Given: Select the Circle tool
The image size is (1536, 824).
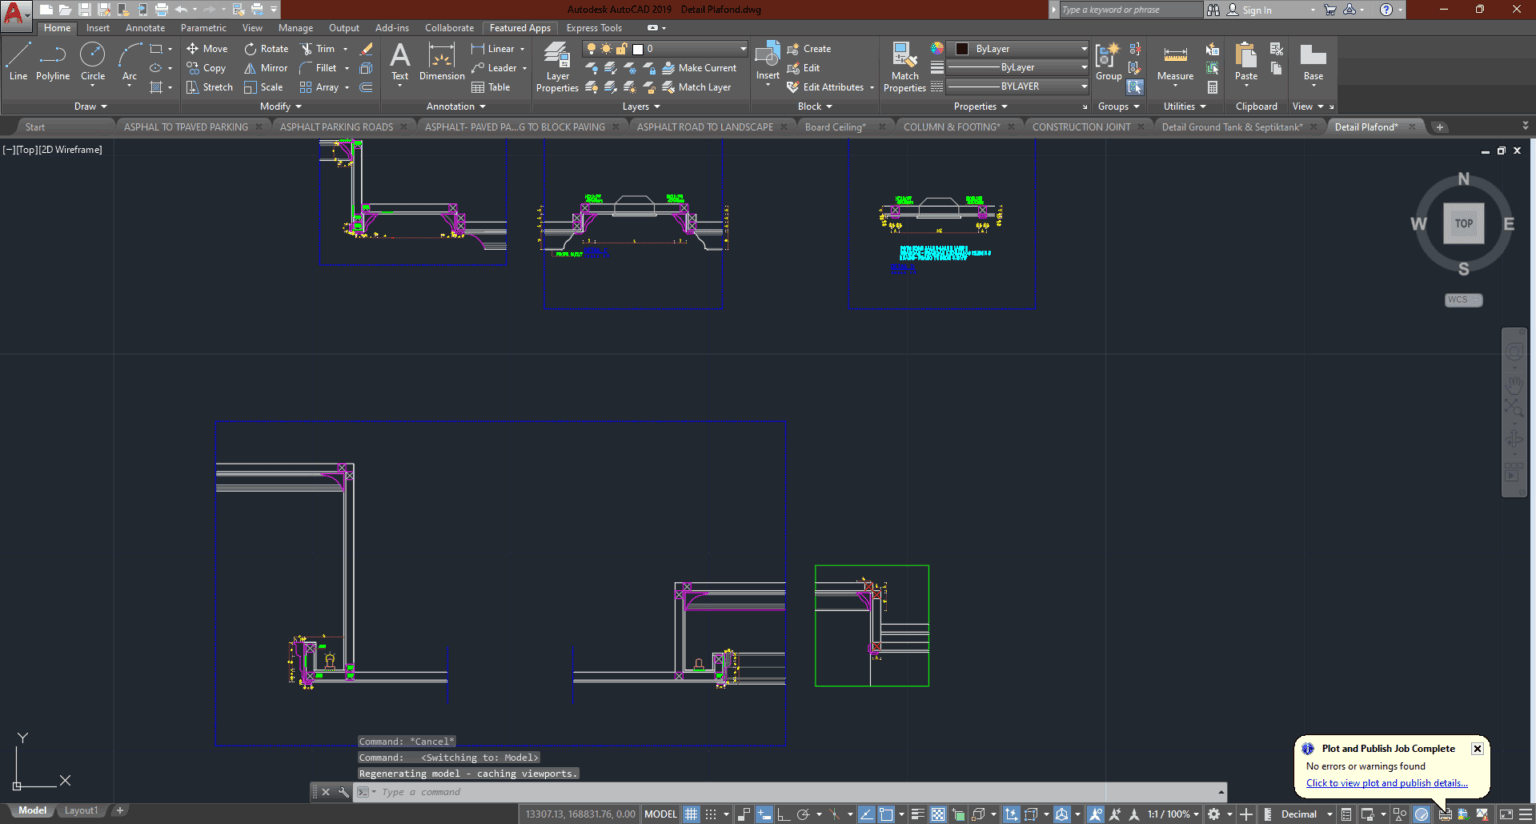Looking at the screenshot, I should point(92,63).
